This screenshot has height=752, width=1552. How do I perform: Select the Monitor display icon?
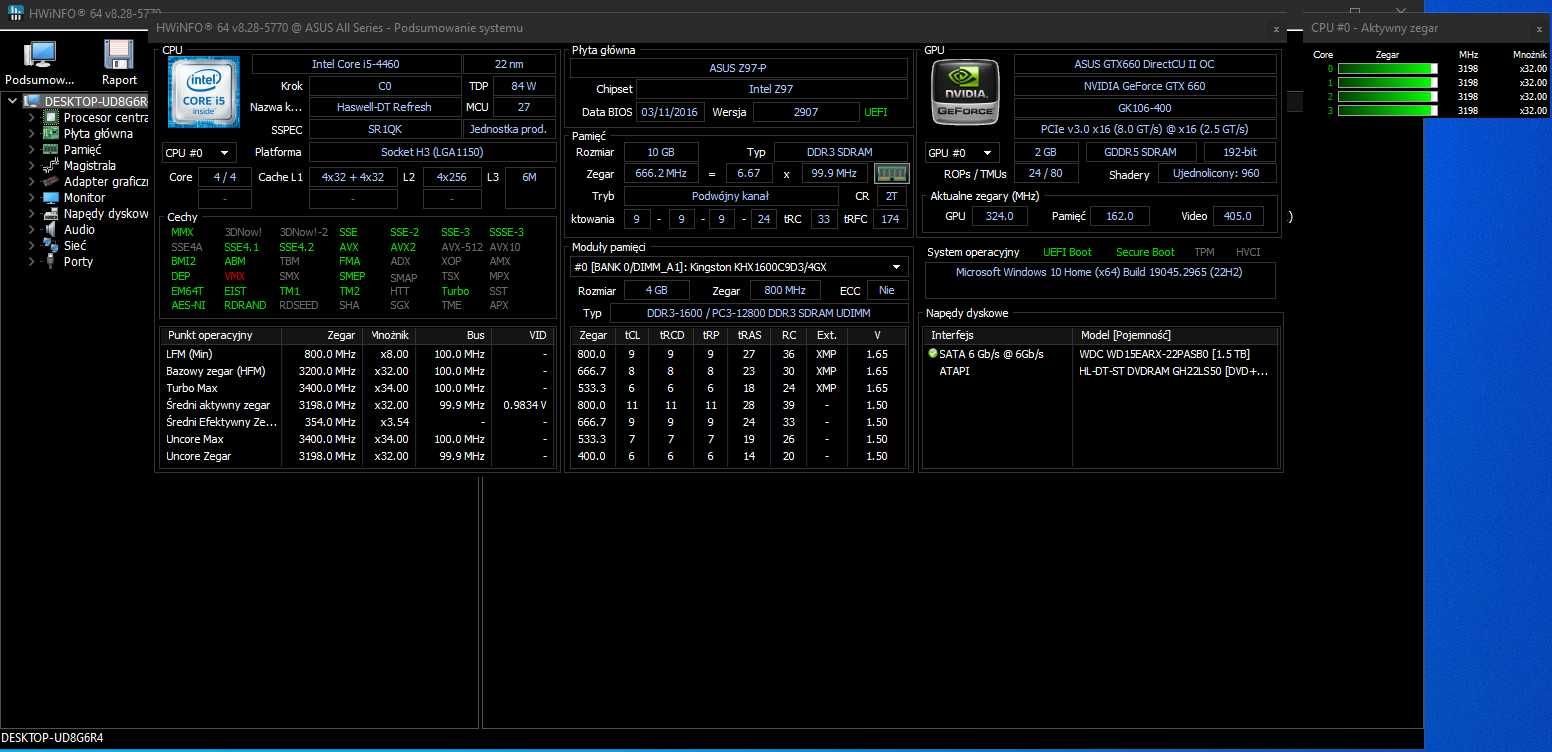pyautogui.click(x=51, y=197)
